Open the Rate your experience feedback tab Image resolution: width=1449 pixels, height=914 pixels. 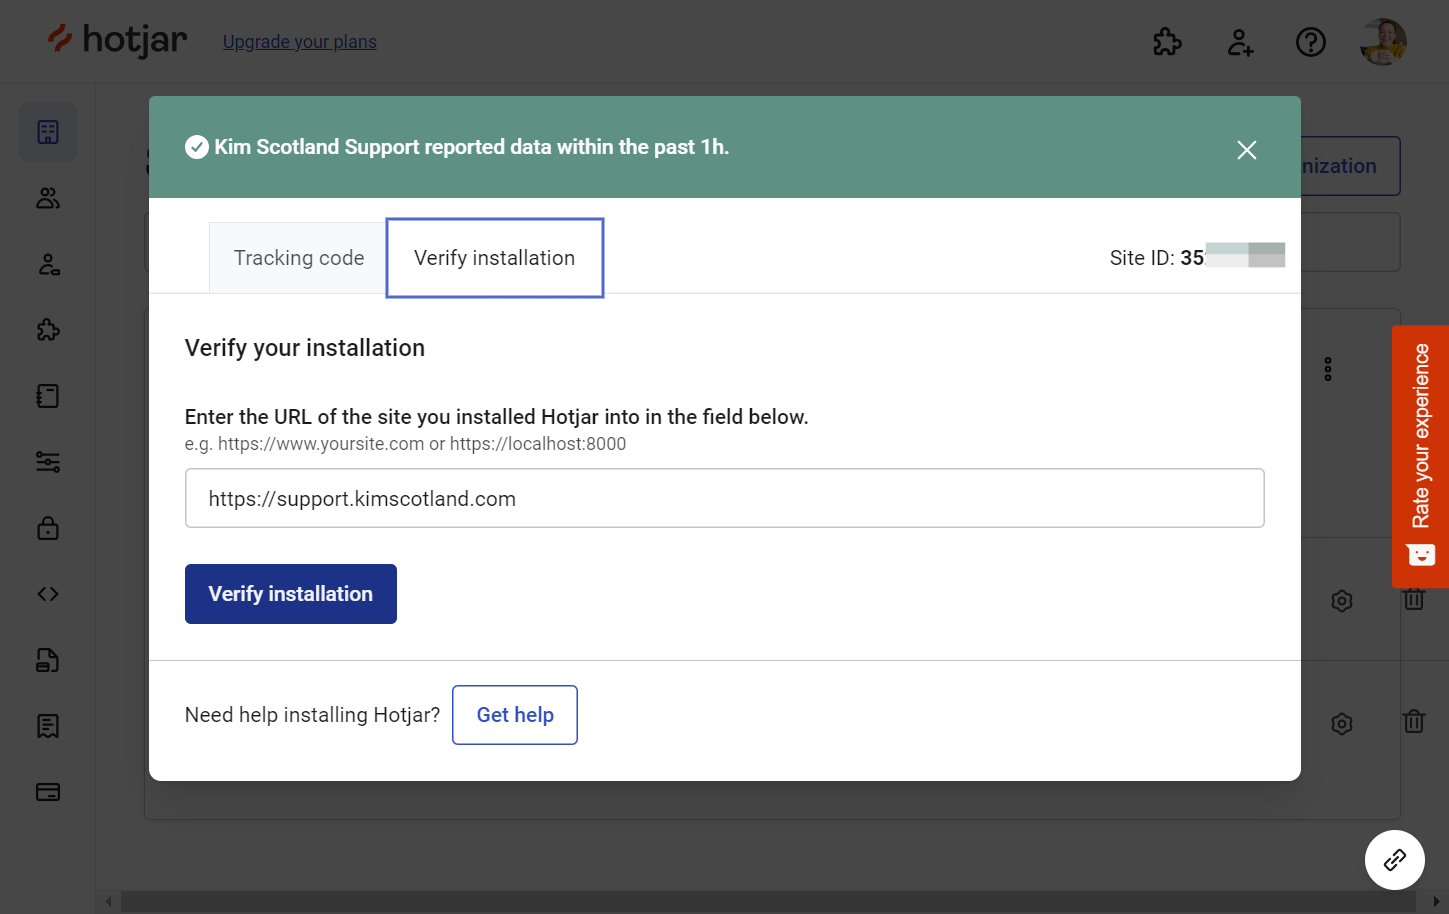1420,456
